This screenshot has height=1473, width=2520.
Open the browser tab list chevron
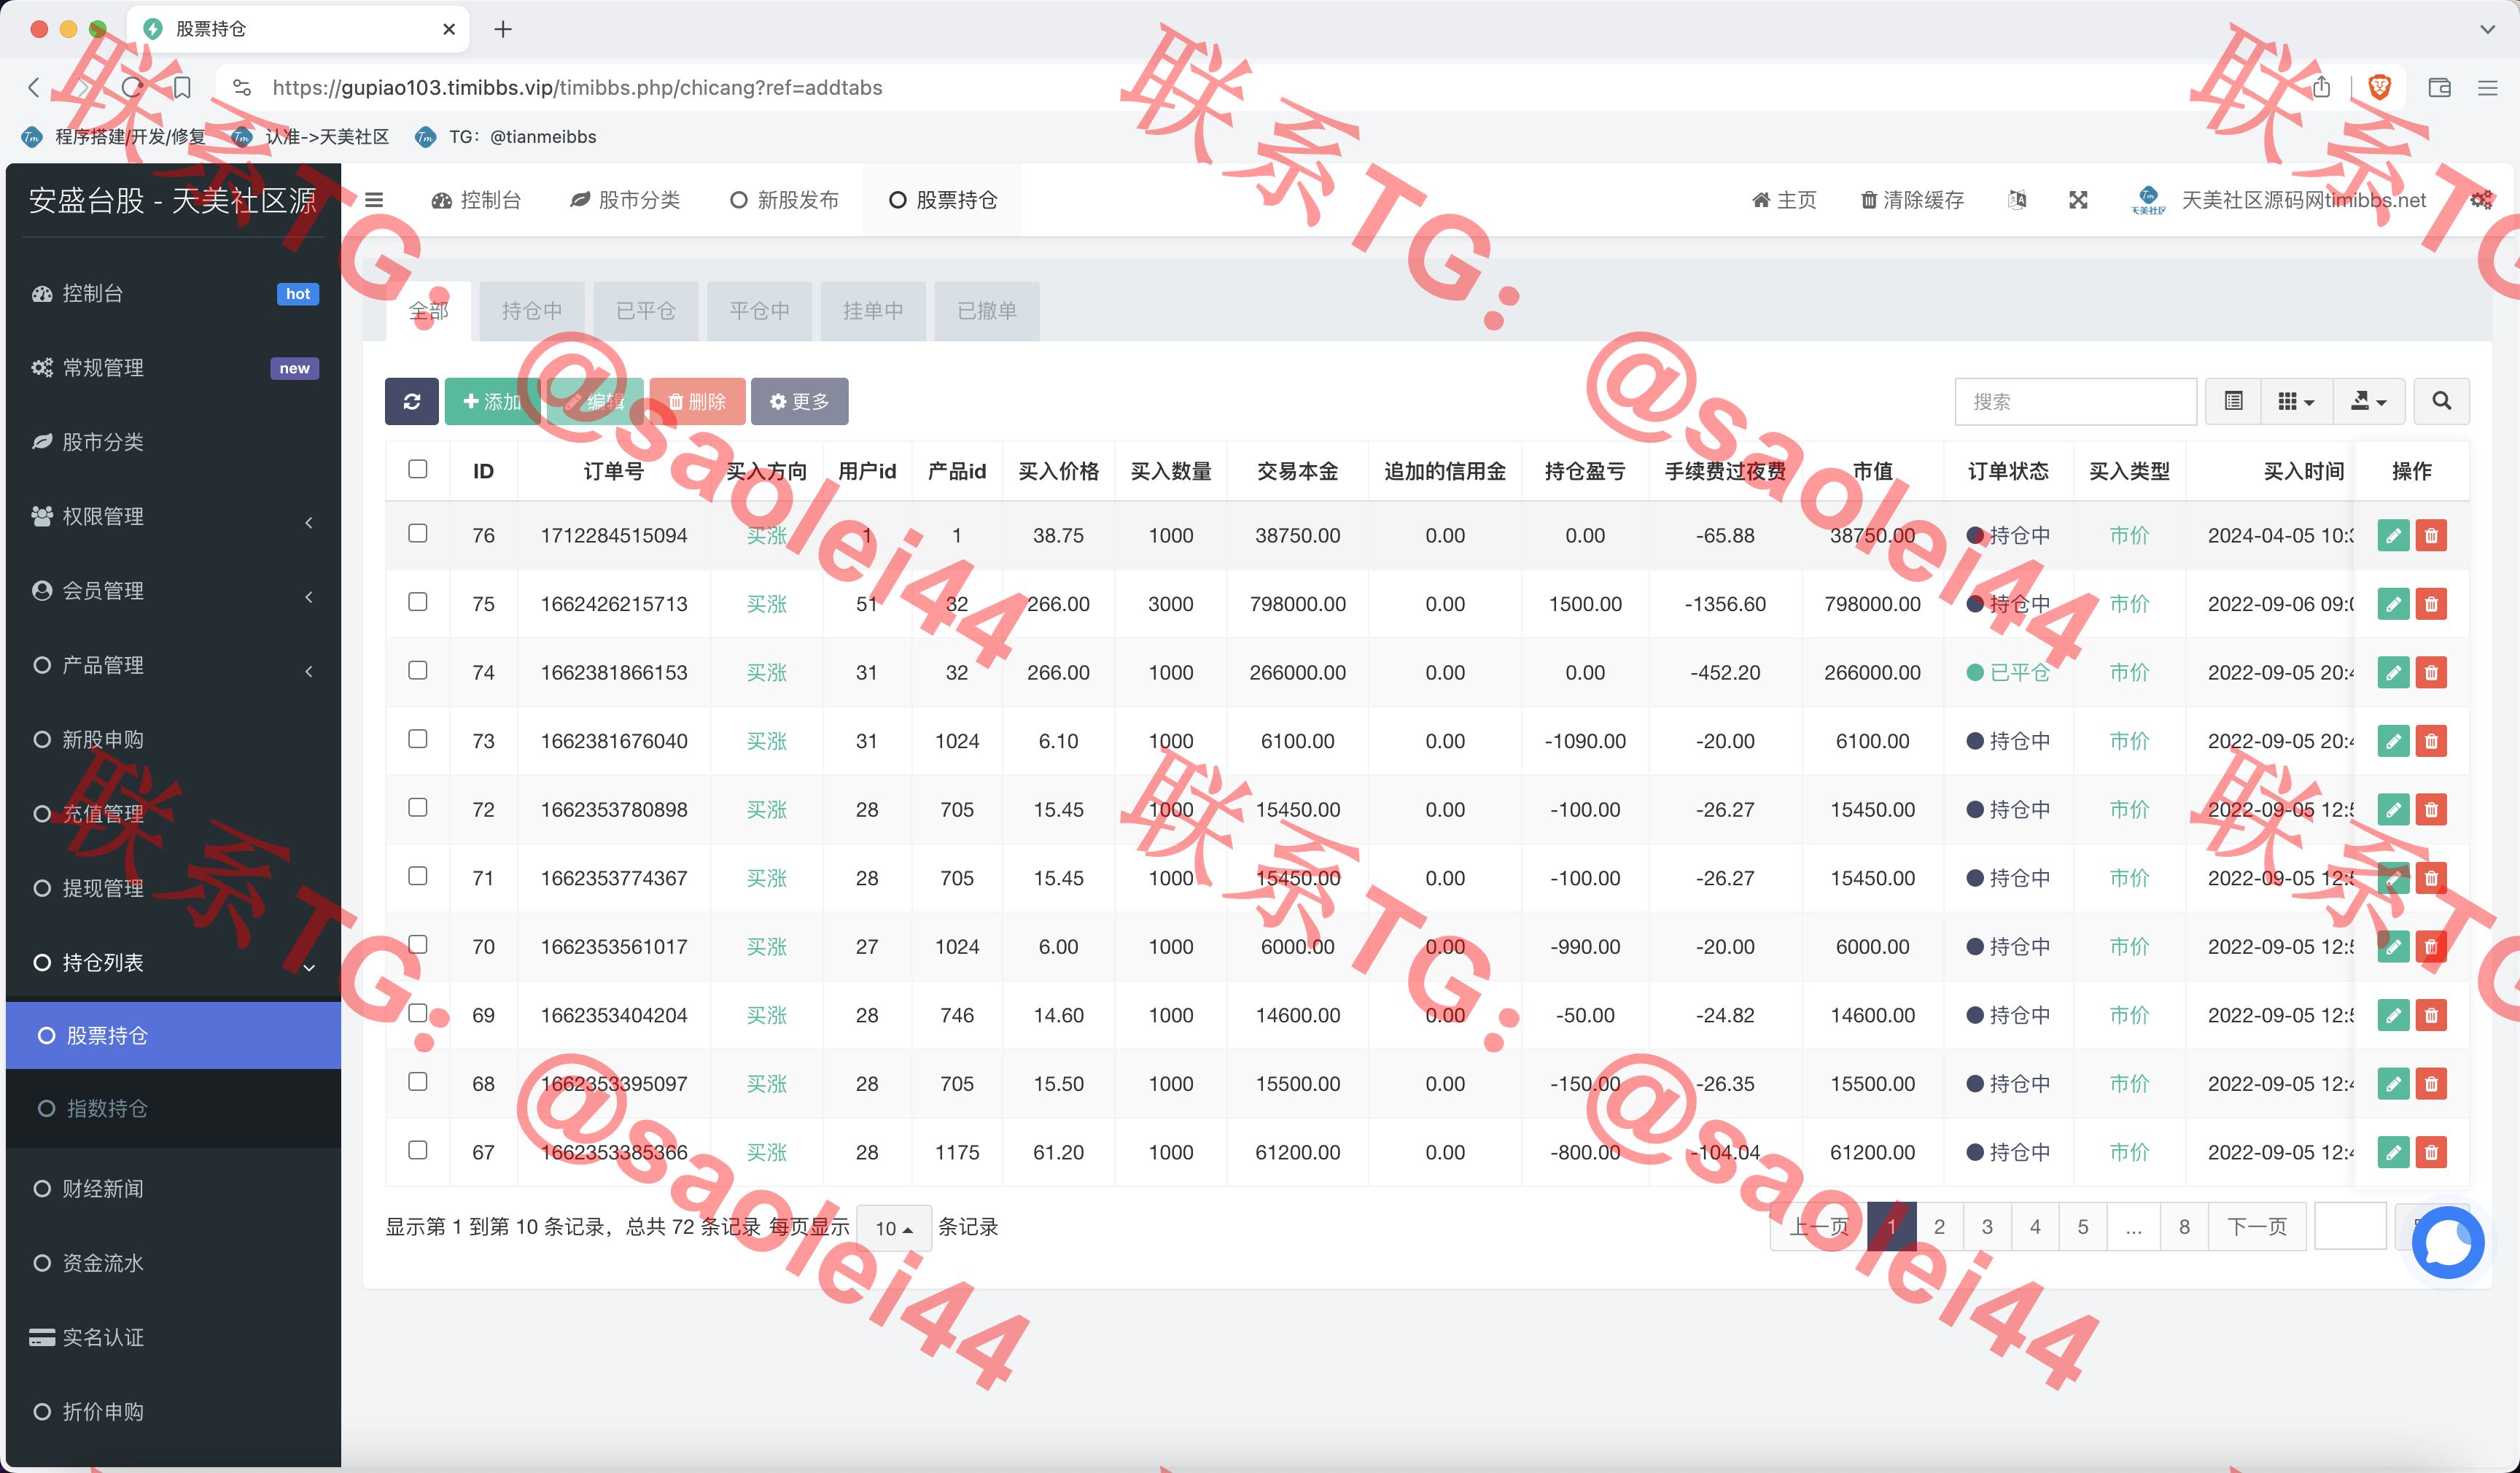(2487, 29)
